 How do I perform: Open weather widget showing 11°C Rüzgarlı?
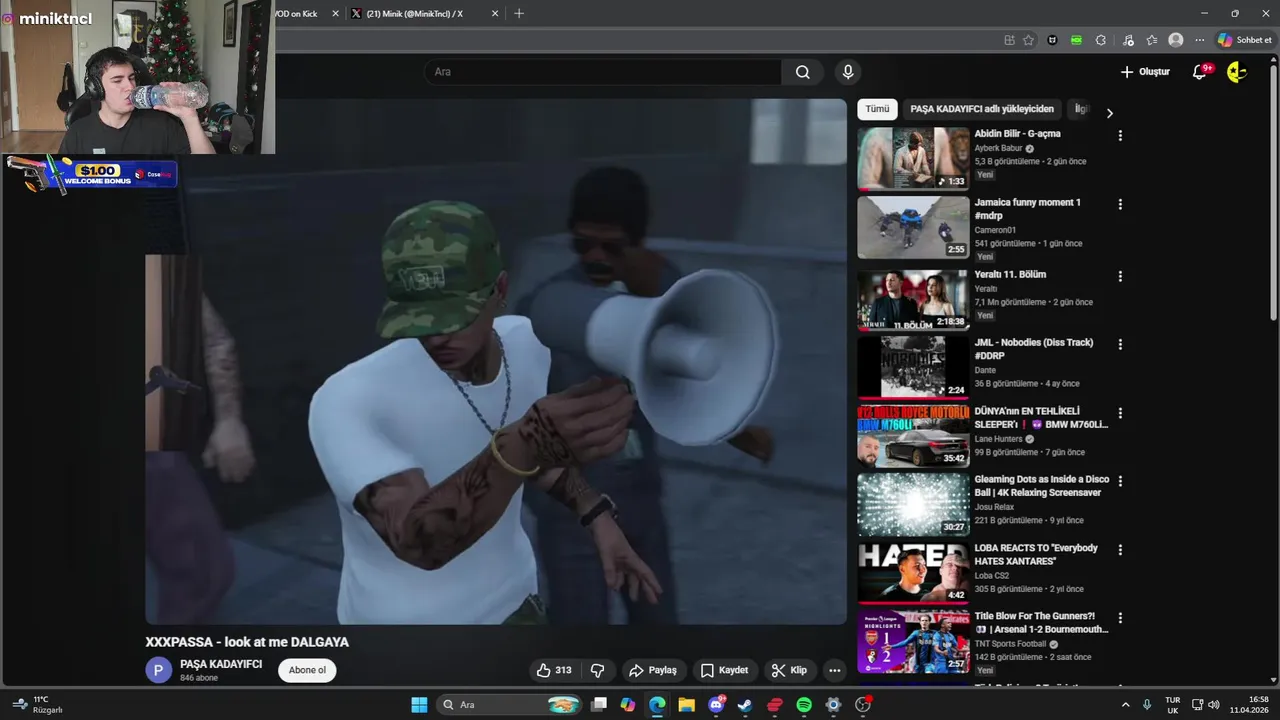click(37, 705)
